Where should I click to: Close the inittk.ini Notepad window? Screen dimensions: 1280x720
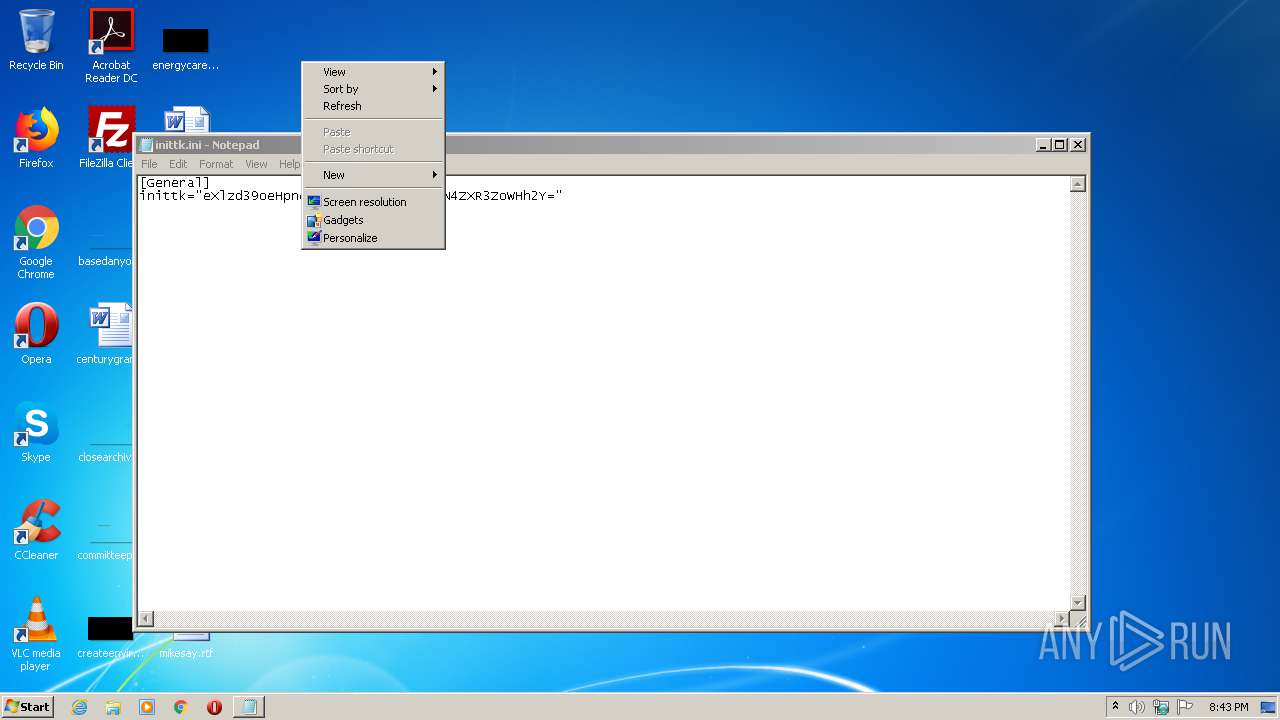coord(1078,145)
